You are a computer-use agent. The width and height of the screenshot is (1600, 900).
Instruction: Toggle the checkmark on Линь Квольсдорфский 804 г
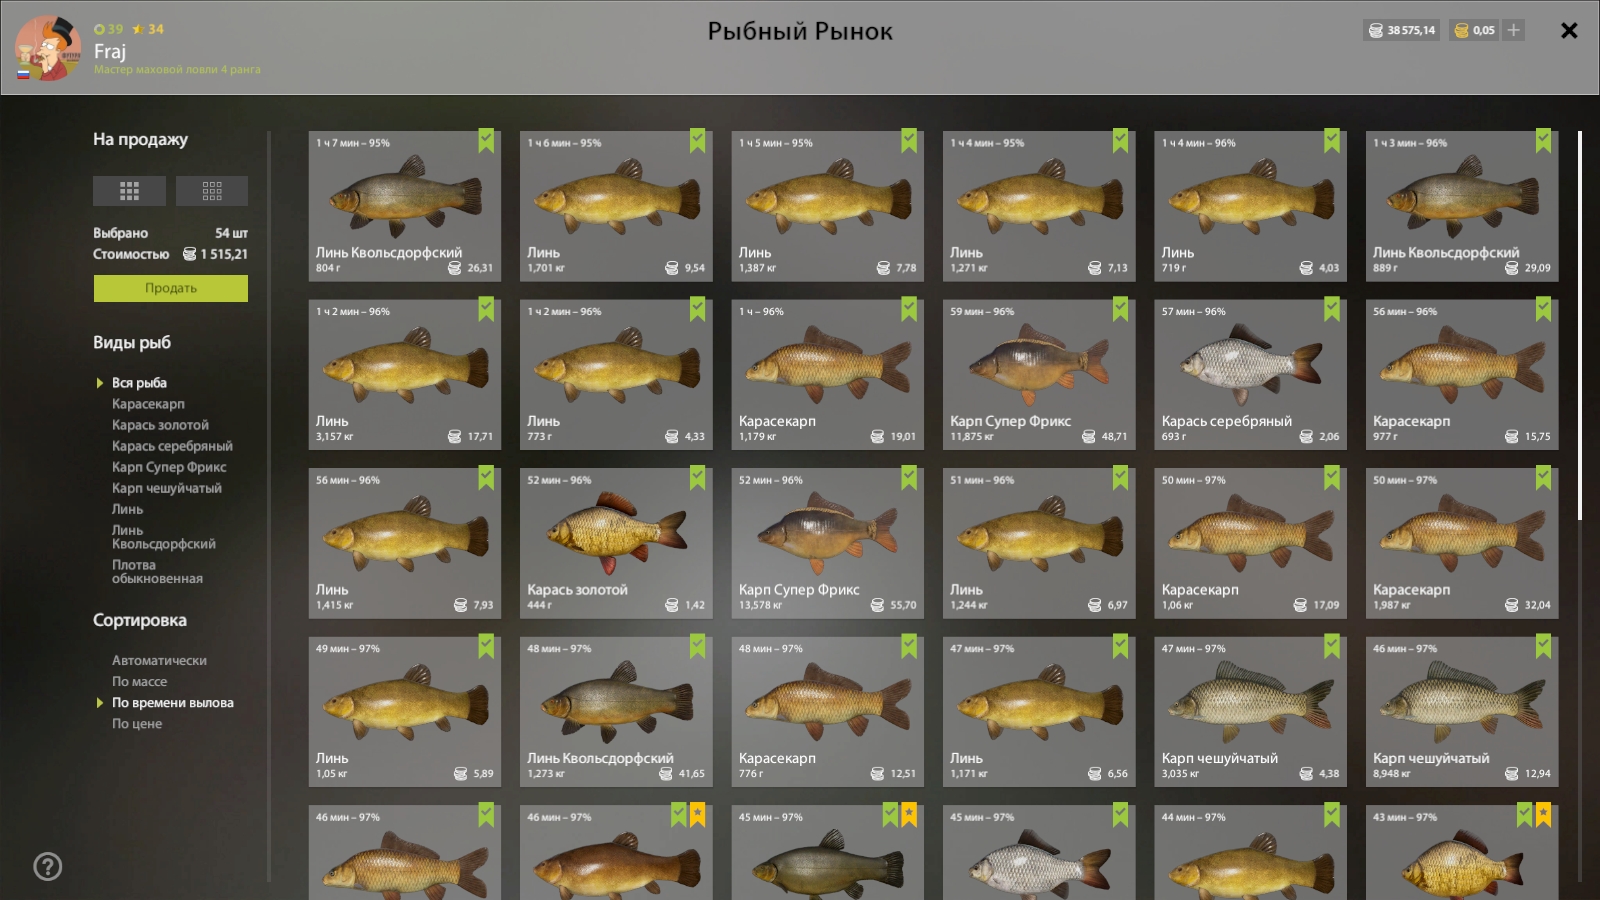pyautogui.click(x=486, y=141)
